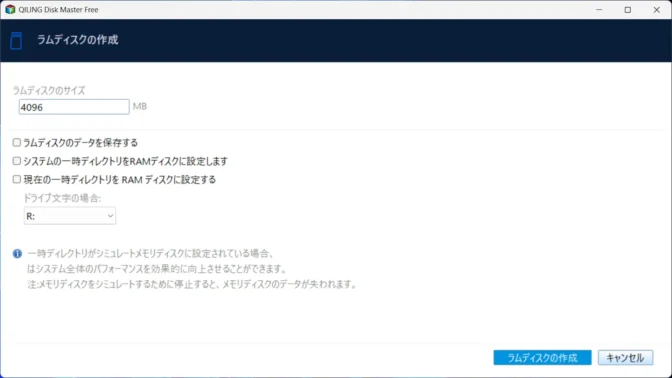The height and width of the screenshot is (378, 672).
Task: Click the ラムディスクの作成 header title
Action: click(78, 40)
